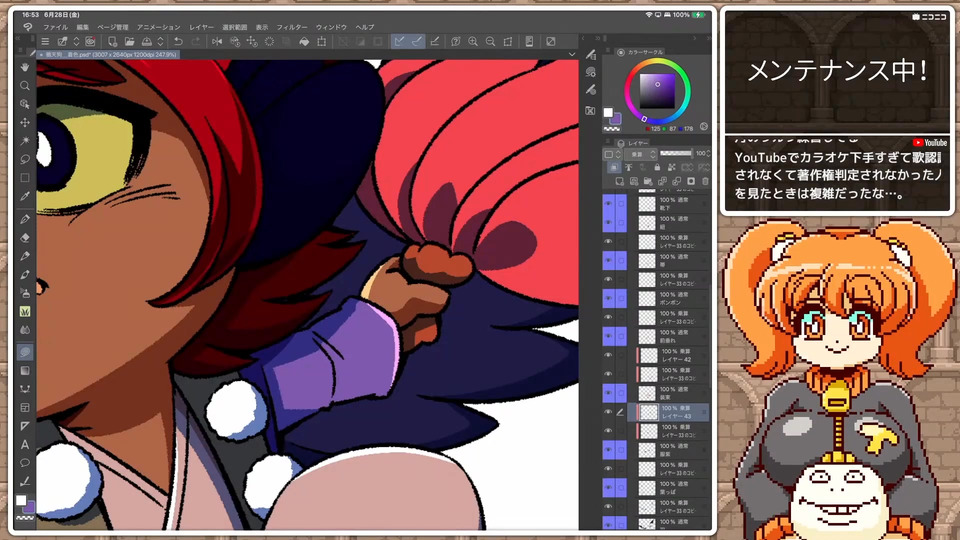Image resolution: width=960 pixels, height=540 pixels.
Task: Click the Undo arrow in command bar
Action: pyautogui.click(x=178, y=41)
